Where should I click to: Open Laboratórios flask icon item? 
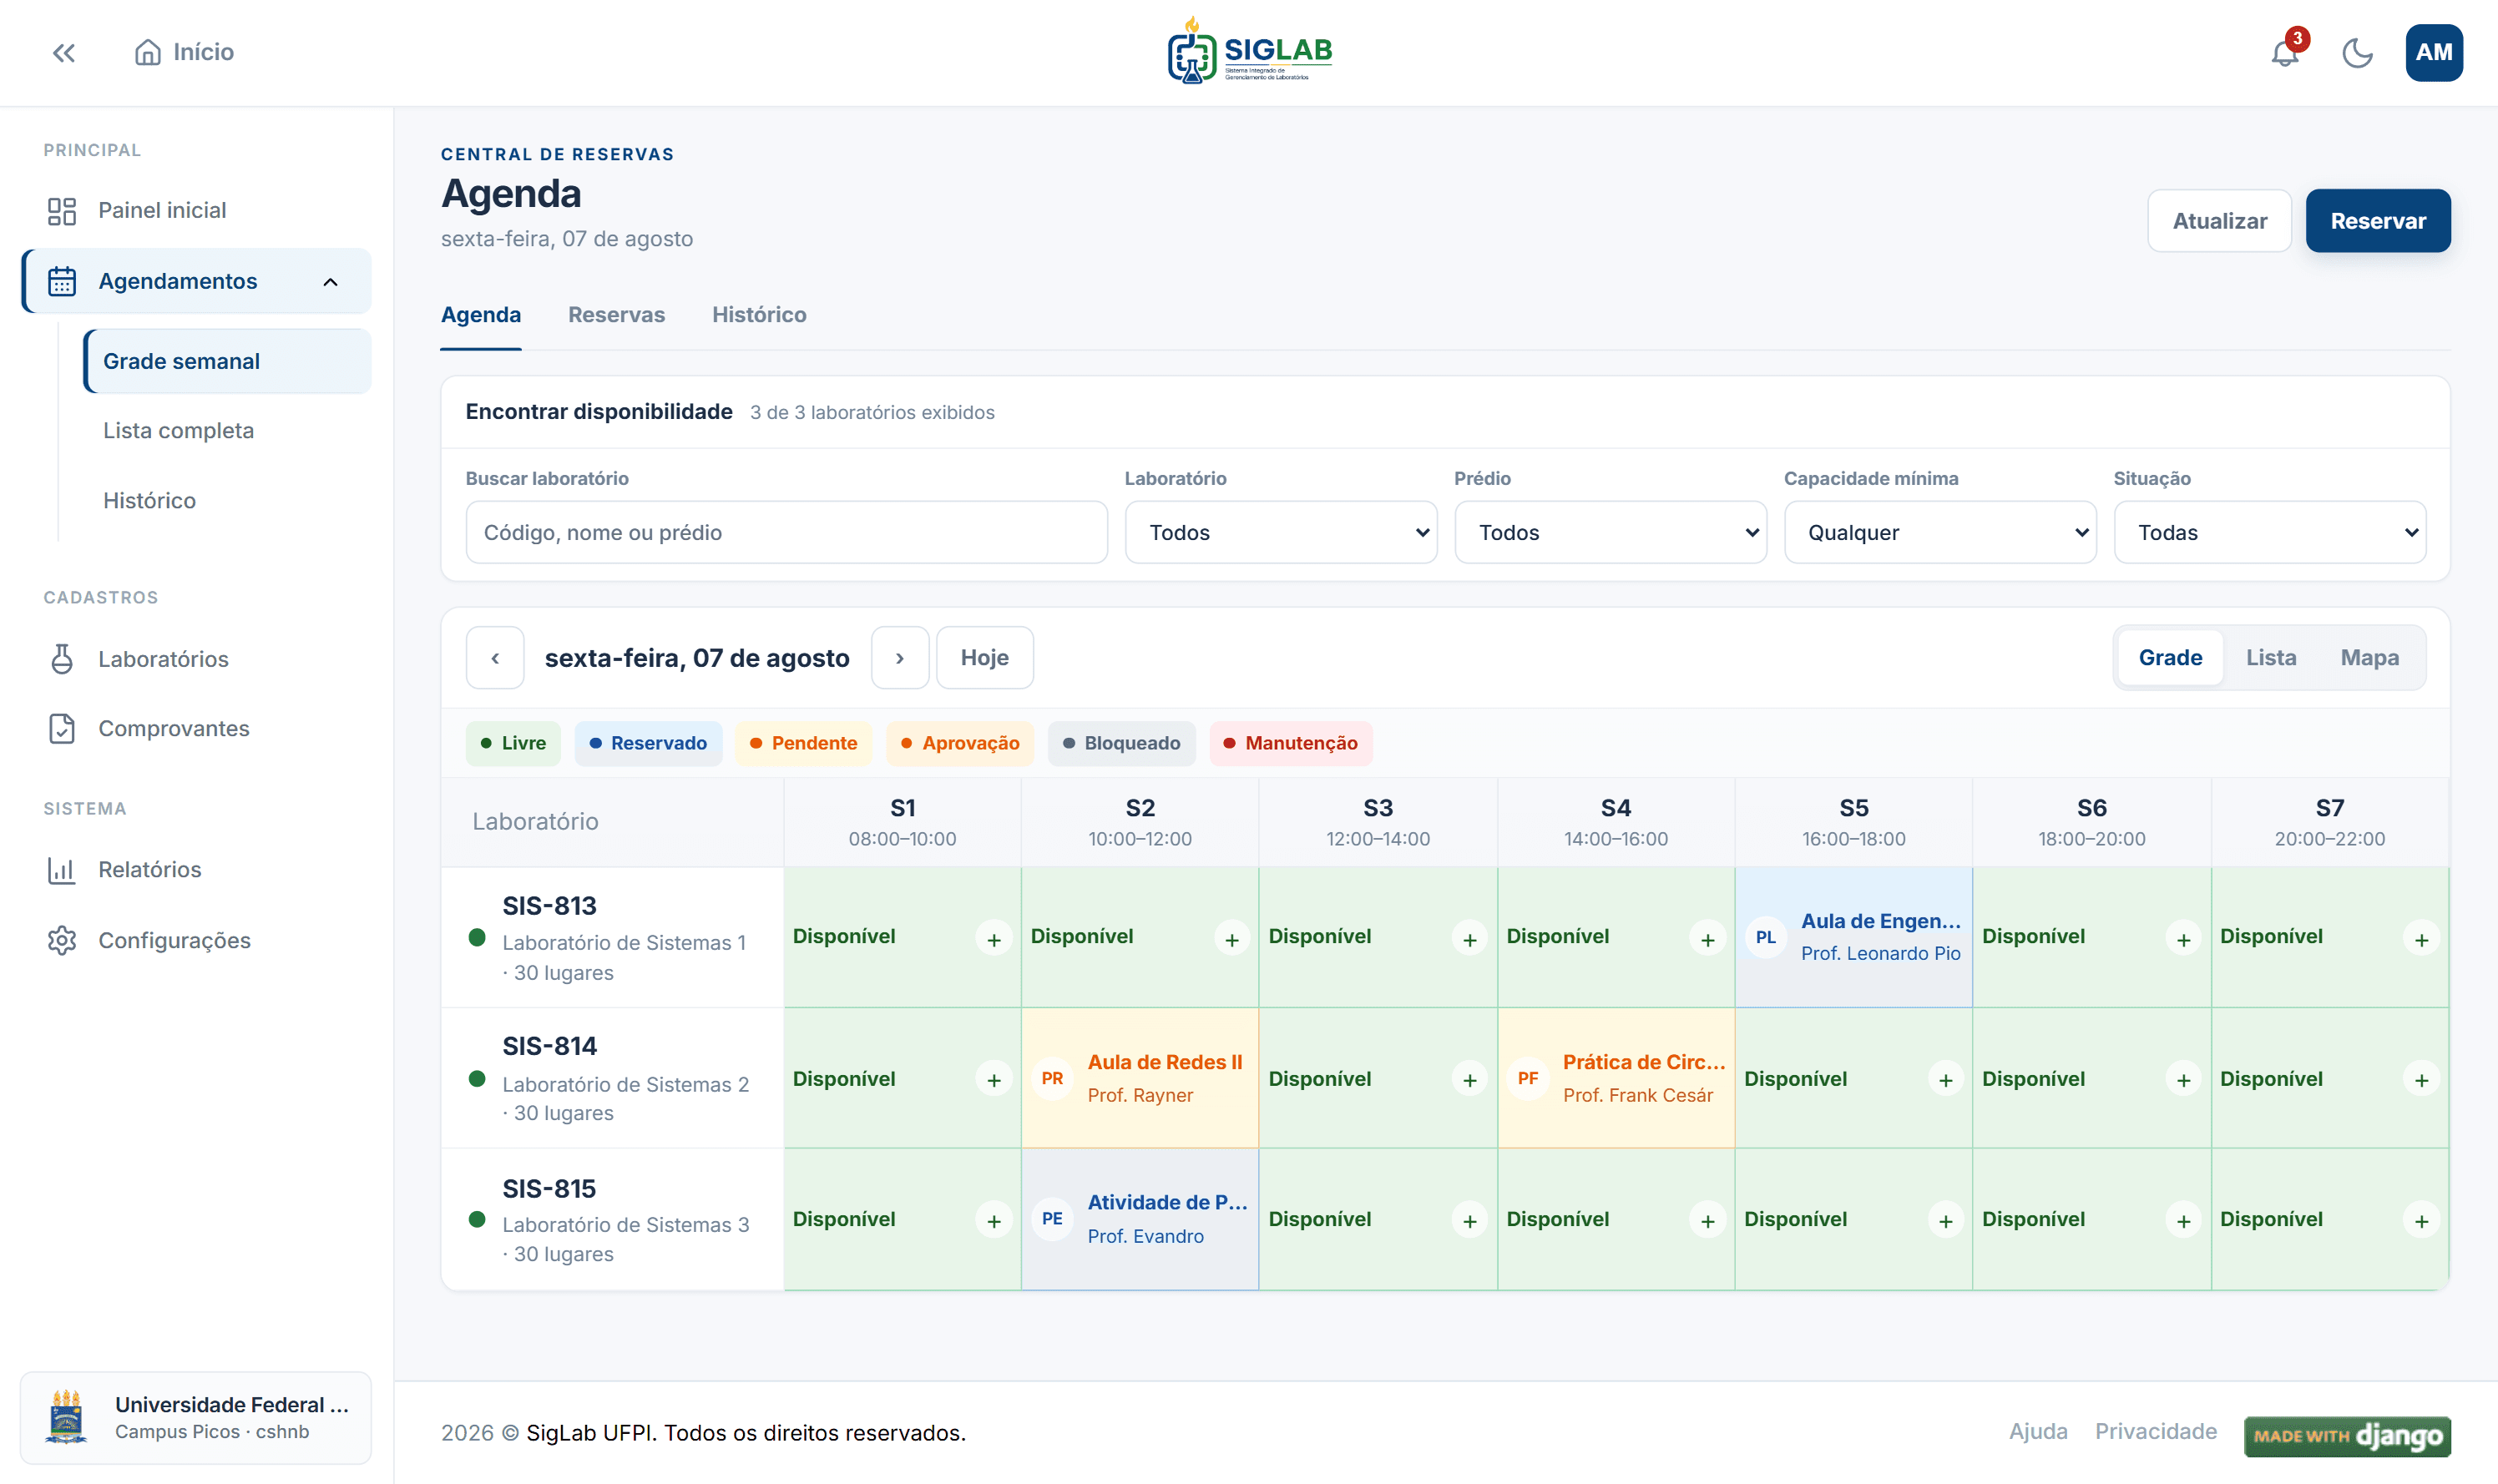click(196, 659)
